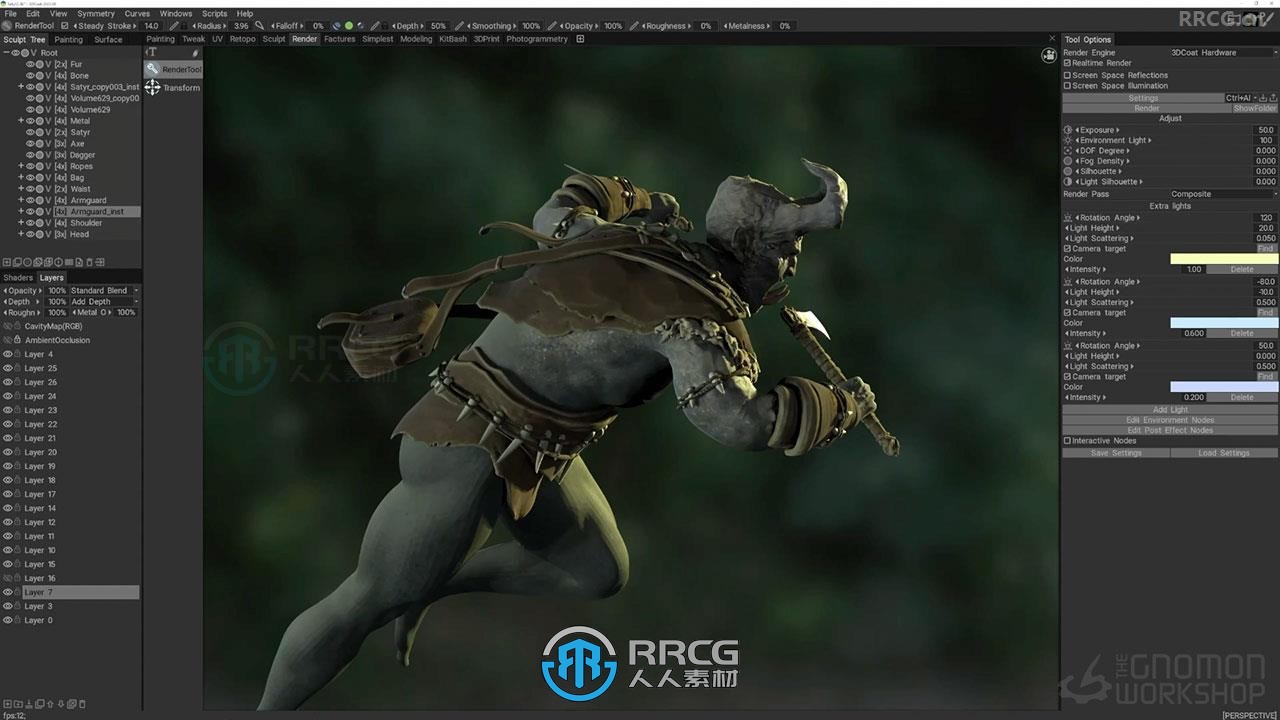Open the Add Depth dropdown
Image resolution: width=1280 pixels, height=720 pixels.
(104, 302)
